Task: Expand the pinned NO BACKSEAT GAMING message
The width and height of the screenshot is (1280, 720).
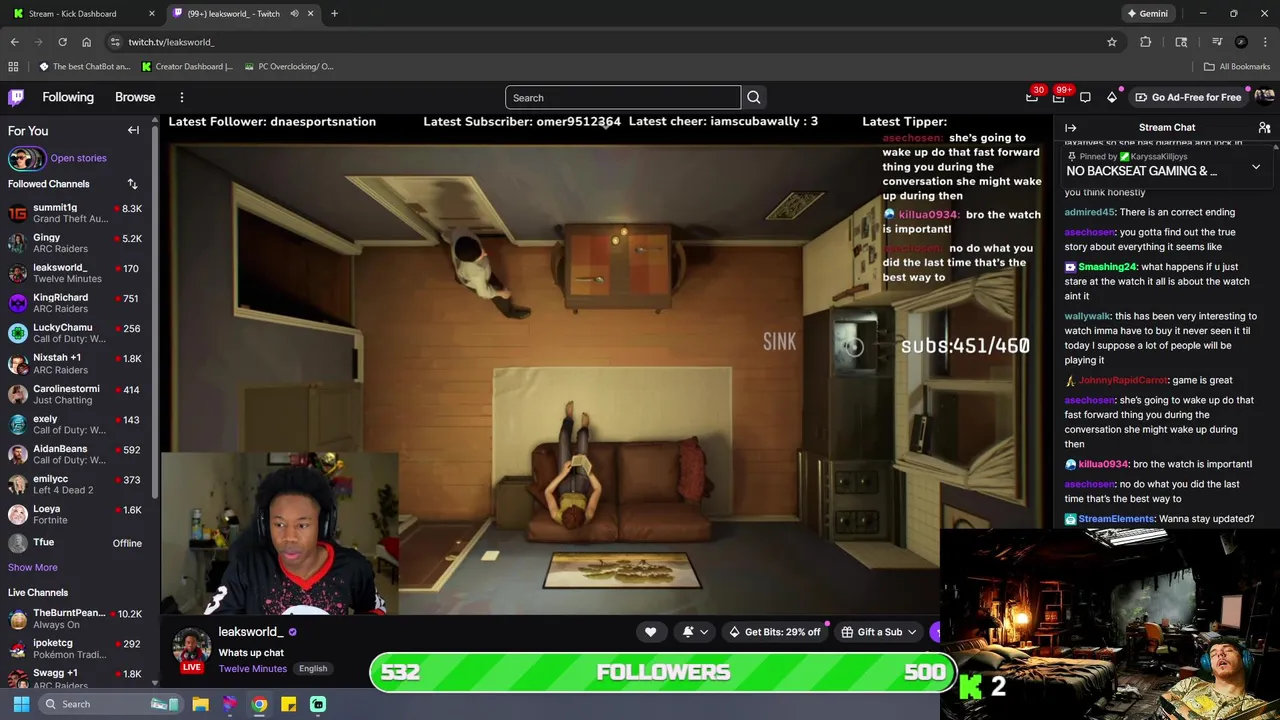Action: [x=1256, y=168]
